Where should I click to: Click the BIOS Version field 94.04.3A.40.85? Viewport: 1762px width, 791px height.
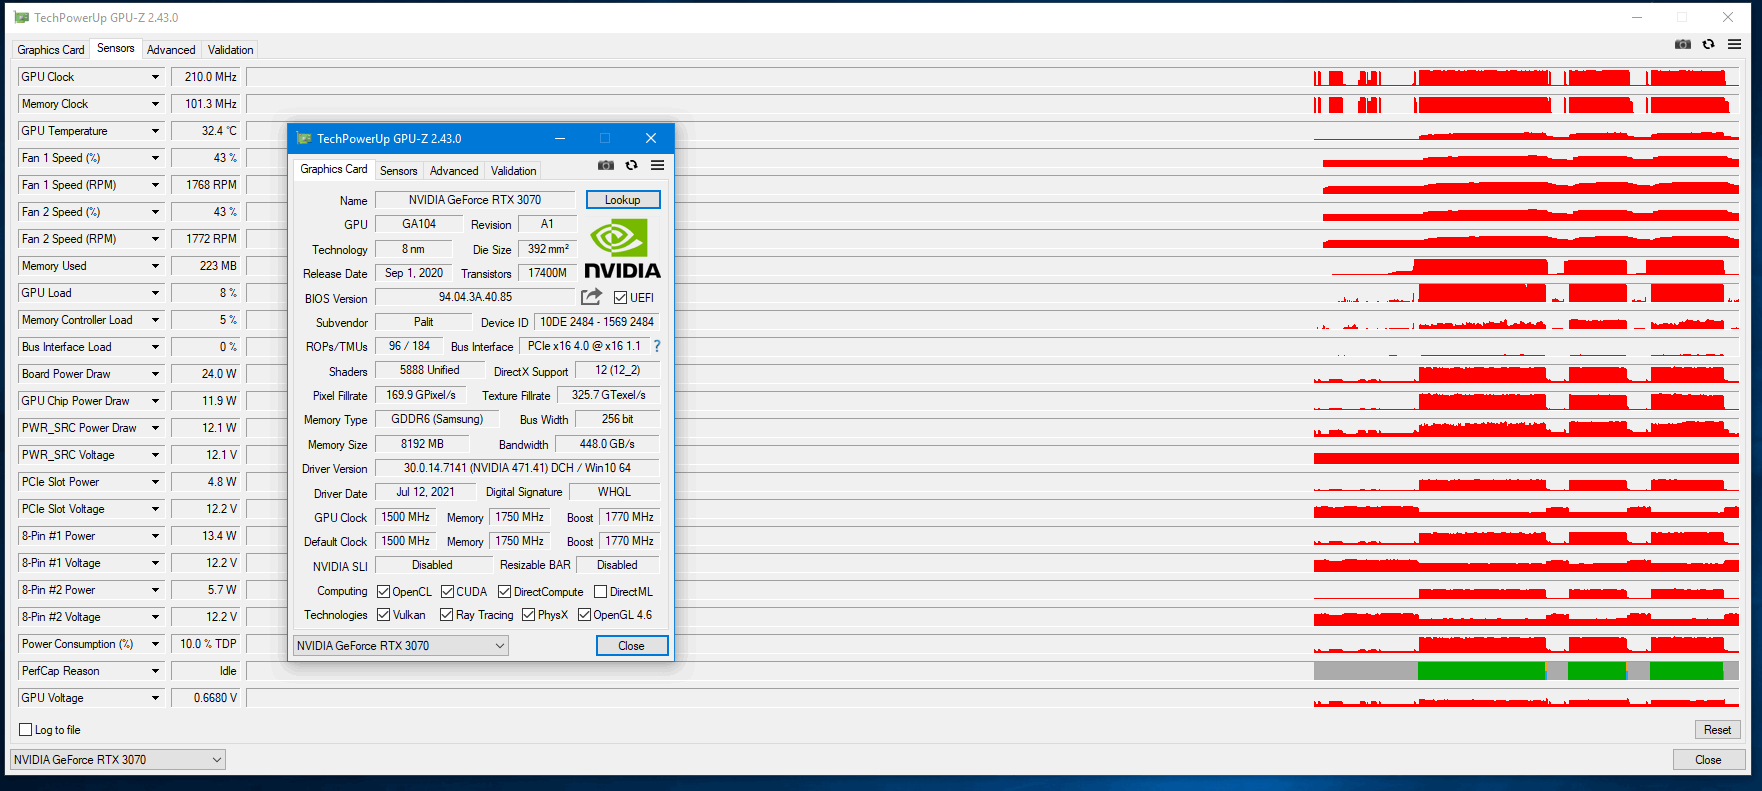tap(475, 297)
